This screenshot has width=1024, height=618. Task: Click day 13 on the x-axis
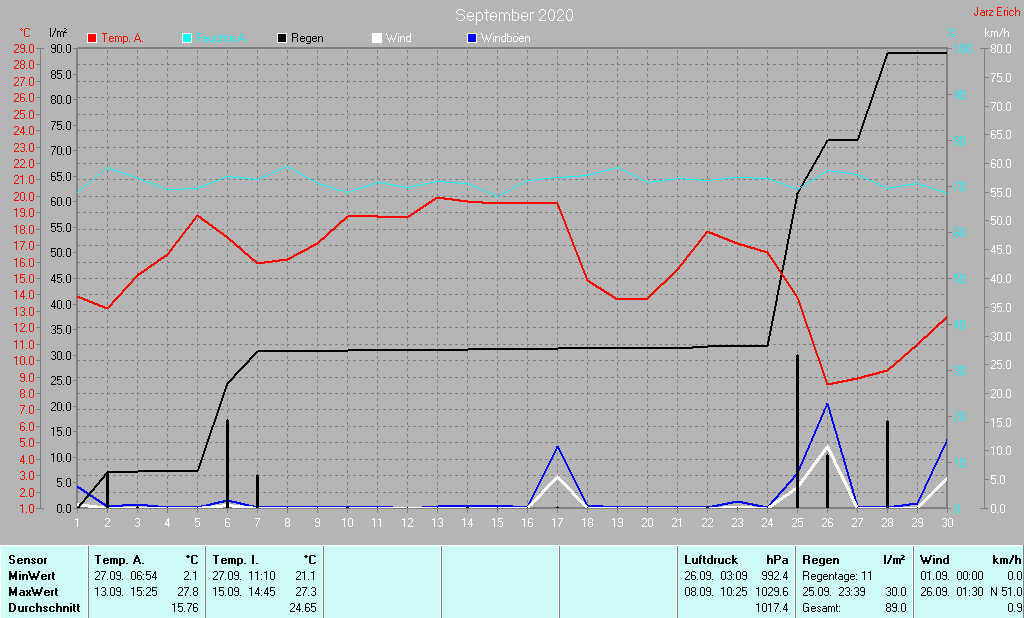point(437,522)
